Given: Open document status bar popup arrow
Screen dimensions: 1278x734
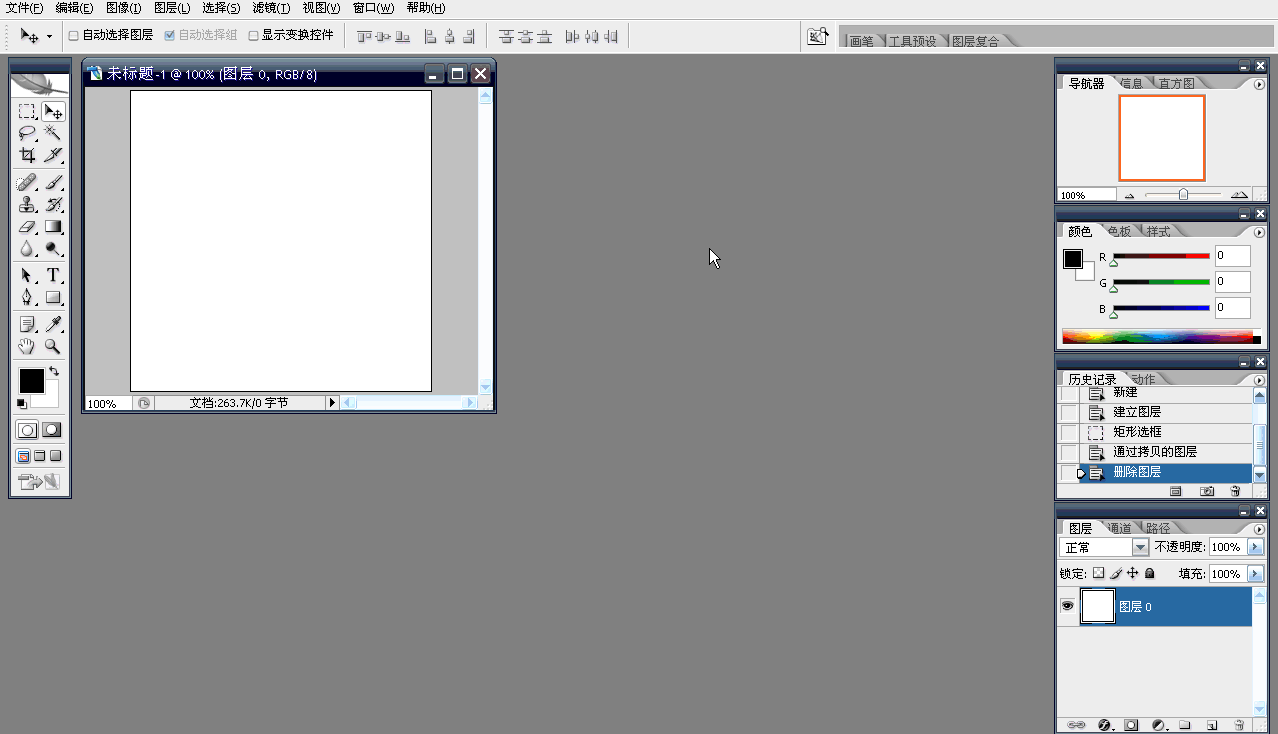Looking at the screenshot, I should 333,403.
